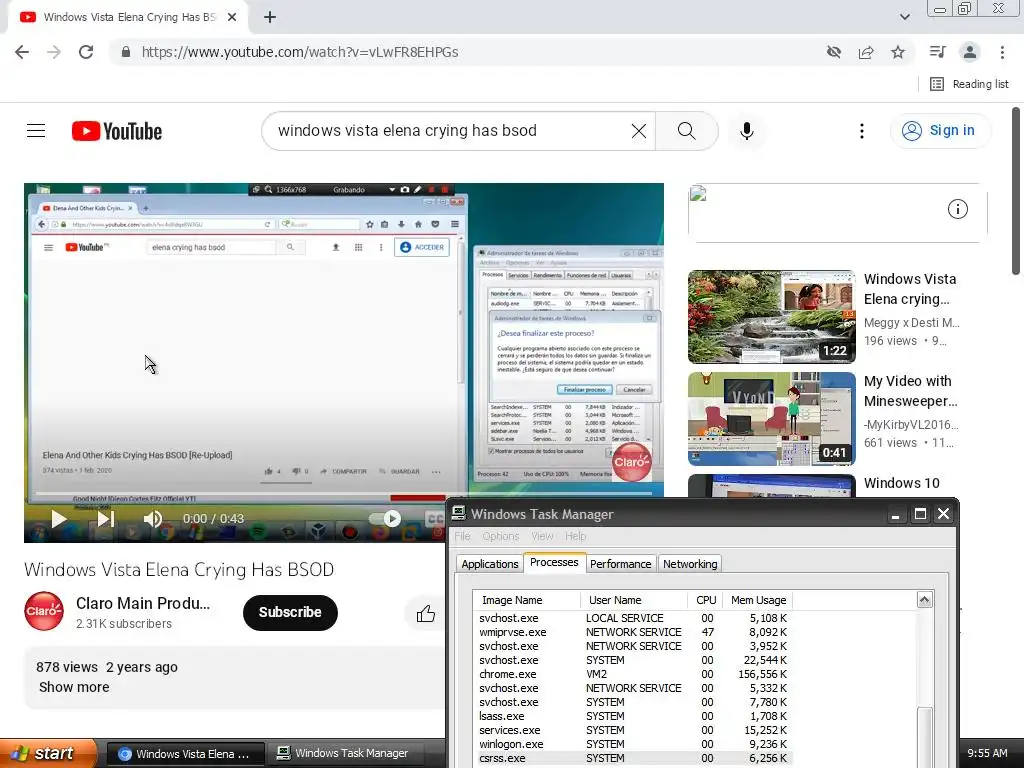Open the browser profile avatar
Screen dimensions: 1024x768
click(969, 52)
